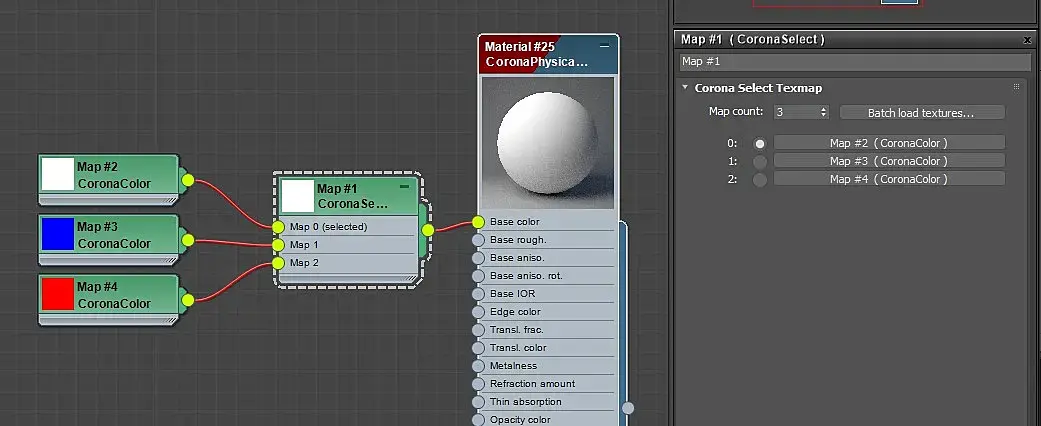
Task: Open the Map #4 (CoronaColor) slot button
Action: [x=889, y=178]
